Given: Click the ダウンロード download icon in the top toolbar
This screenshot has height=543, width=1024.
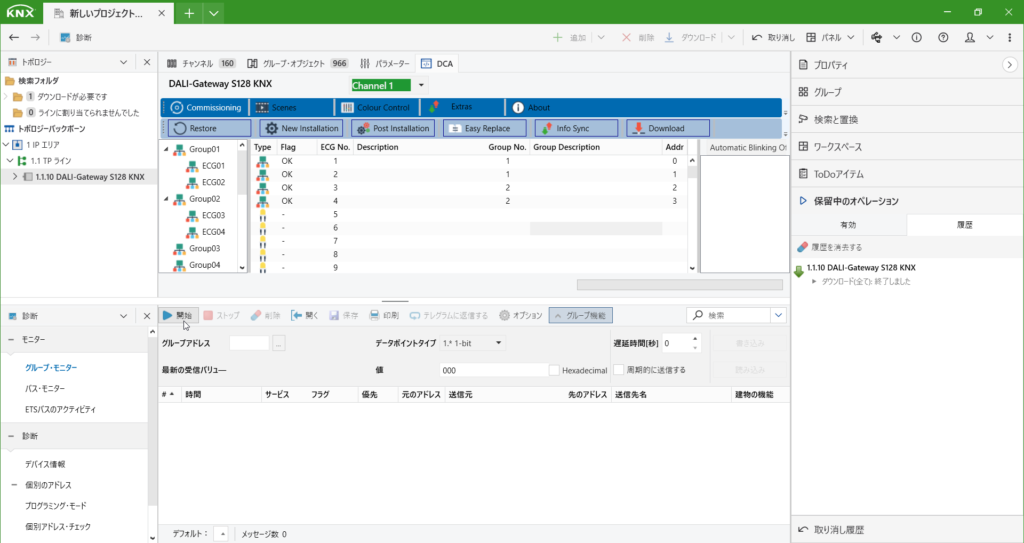Looking at the screenshot, I should click(x=669, y=38).
